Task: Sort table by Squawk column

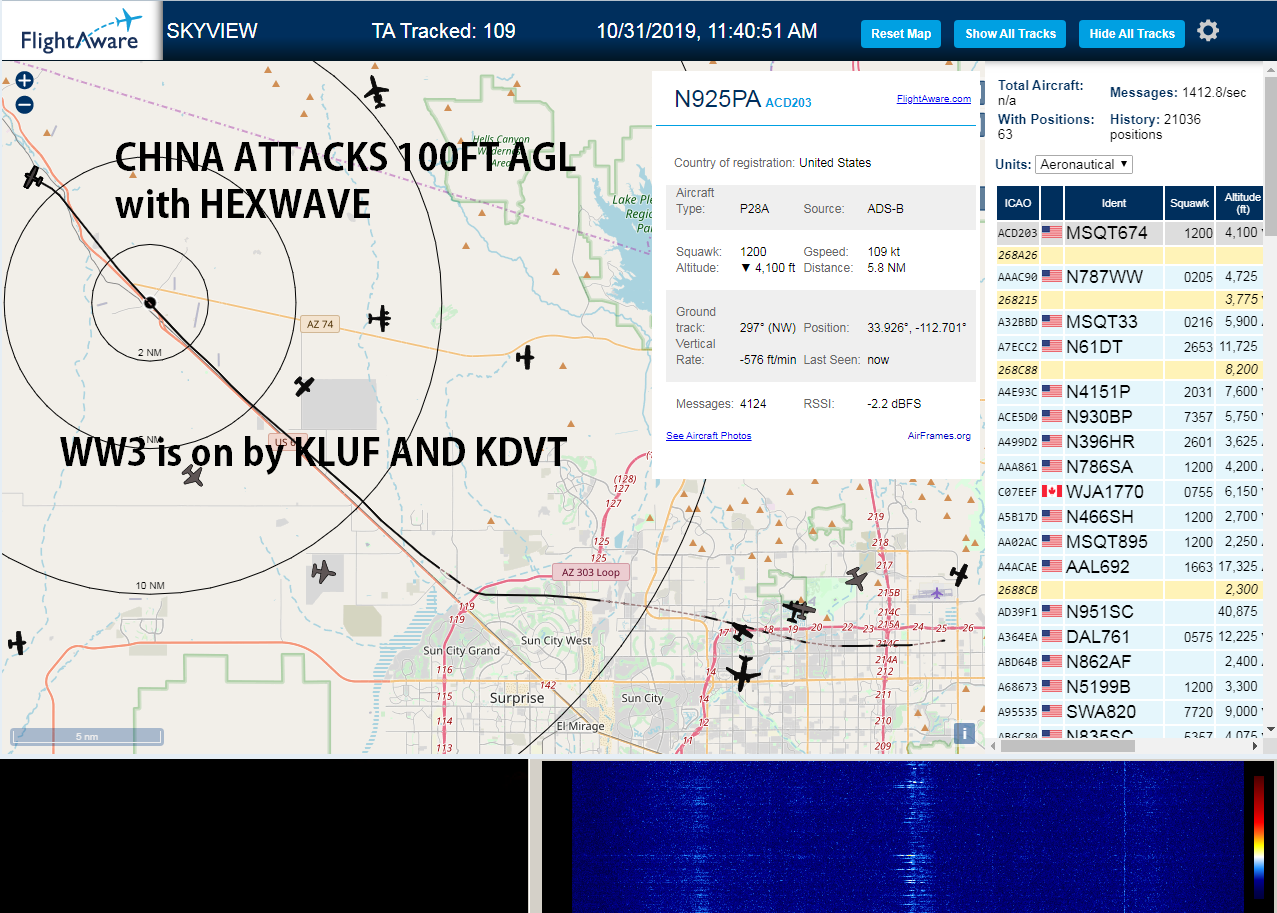Action: [1190, 203]
